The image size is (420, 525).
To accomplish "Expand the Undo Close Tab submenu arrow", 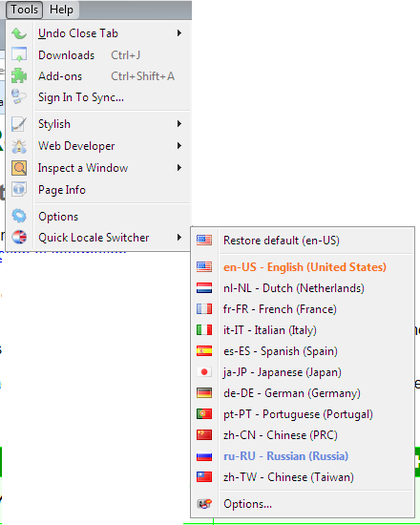I will 179,33.
